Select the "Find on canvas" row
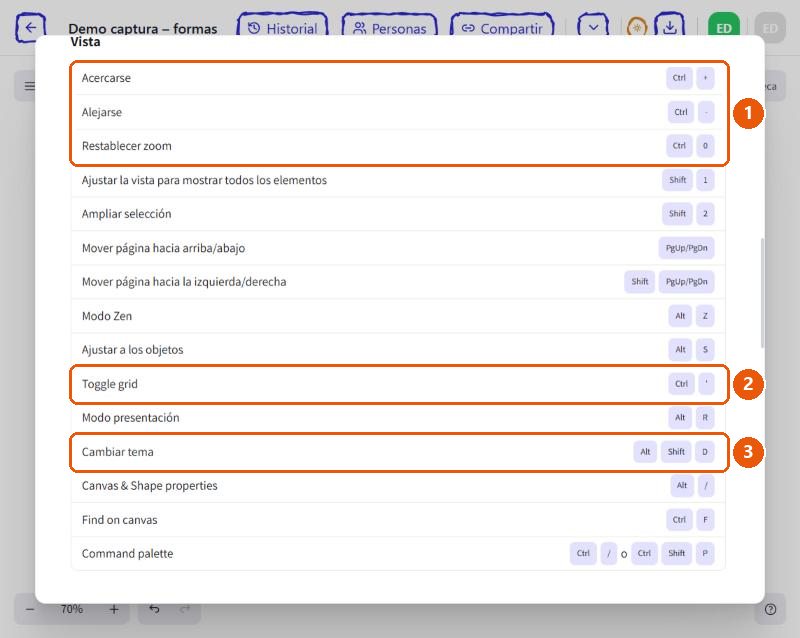The width and height of the screenshot is (800, 638). pyautogui.click(x=398, y=520)
